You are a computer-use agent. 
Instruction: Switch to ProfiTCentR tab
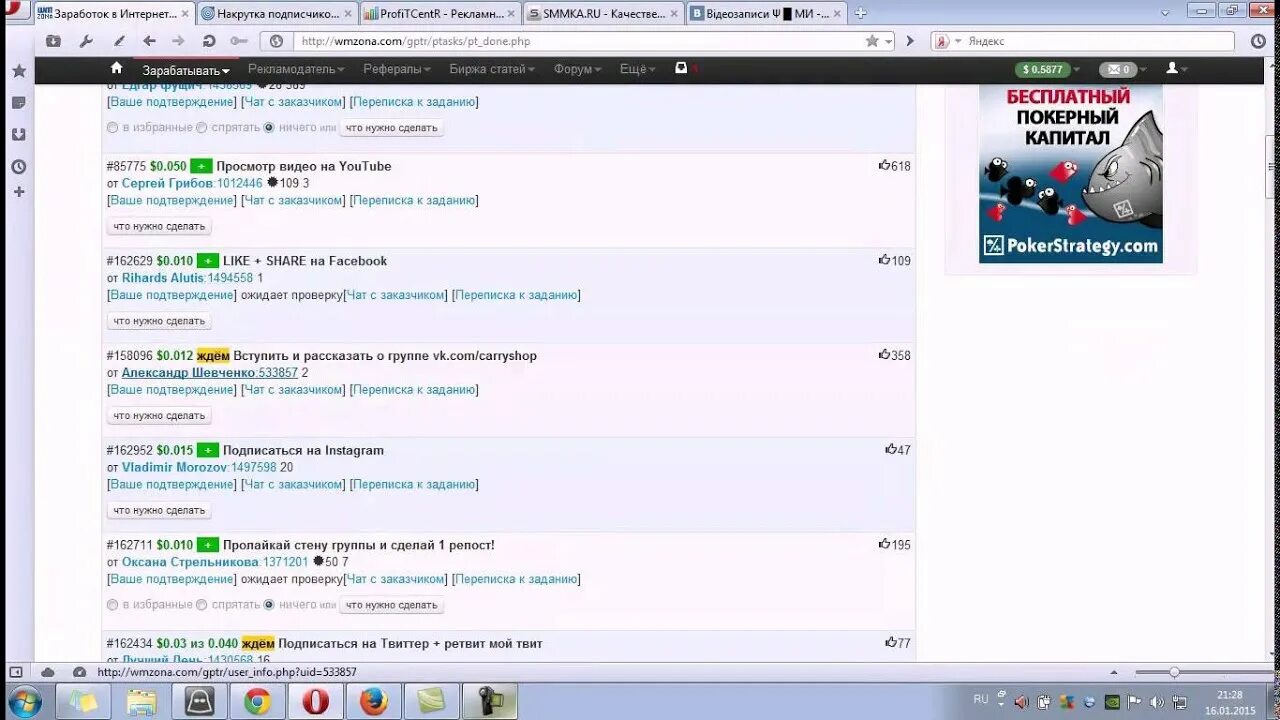tap(439, 14)
